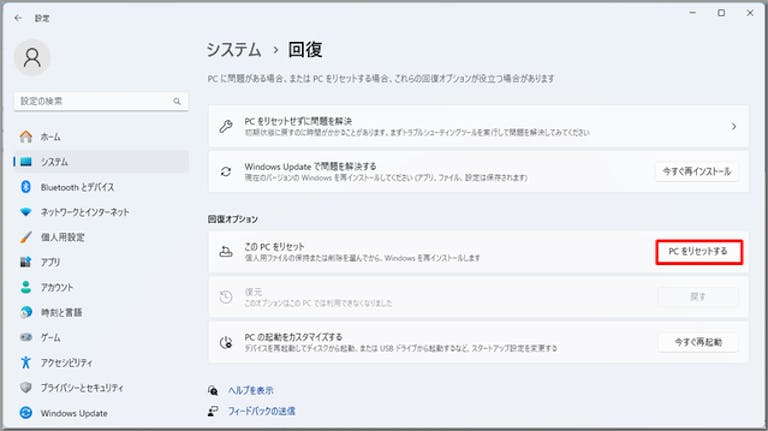
Task: Click the help headset icon
Action: pyautogui.click(x=213, y=390)
